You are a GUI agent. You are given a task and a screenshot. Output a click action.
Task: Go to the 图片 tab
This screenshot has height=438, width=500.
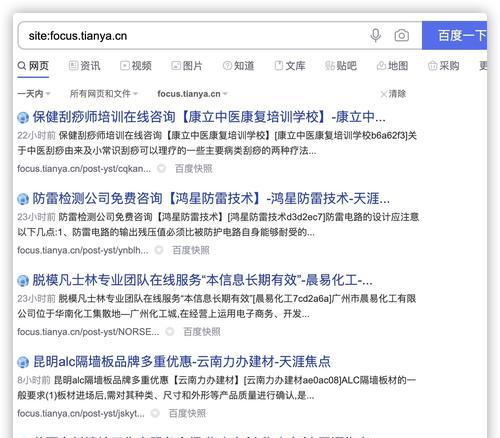[187, 66]
